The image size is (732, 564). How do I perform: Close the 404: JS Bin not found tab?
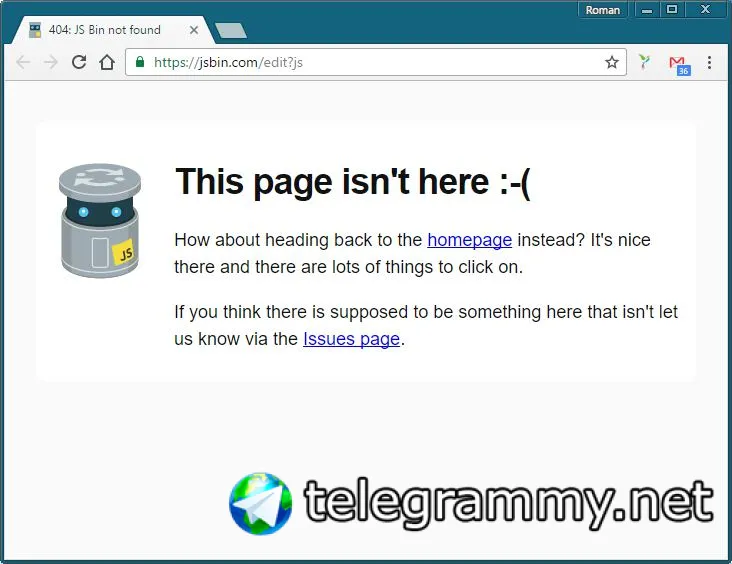(194, 30)
